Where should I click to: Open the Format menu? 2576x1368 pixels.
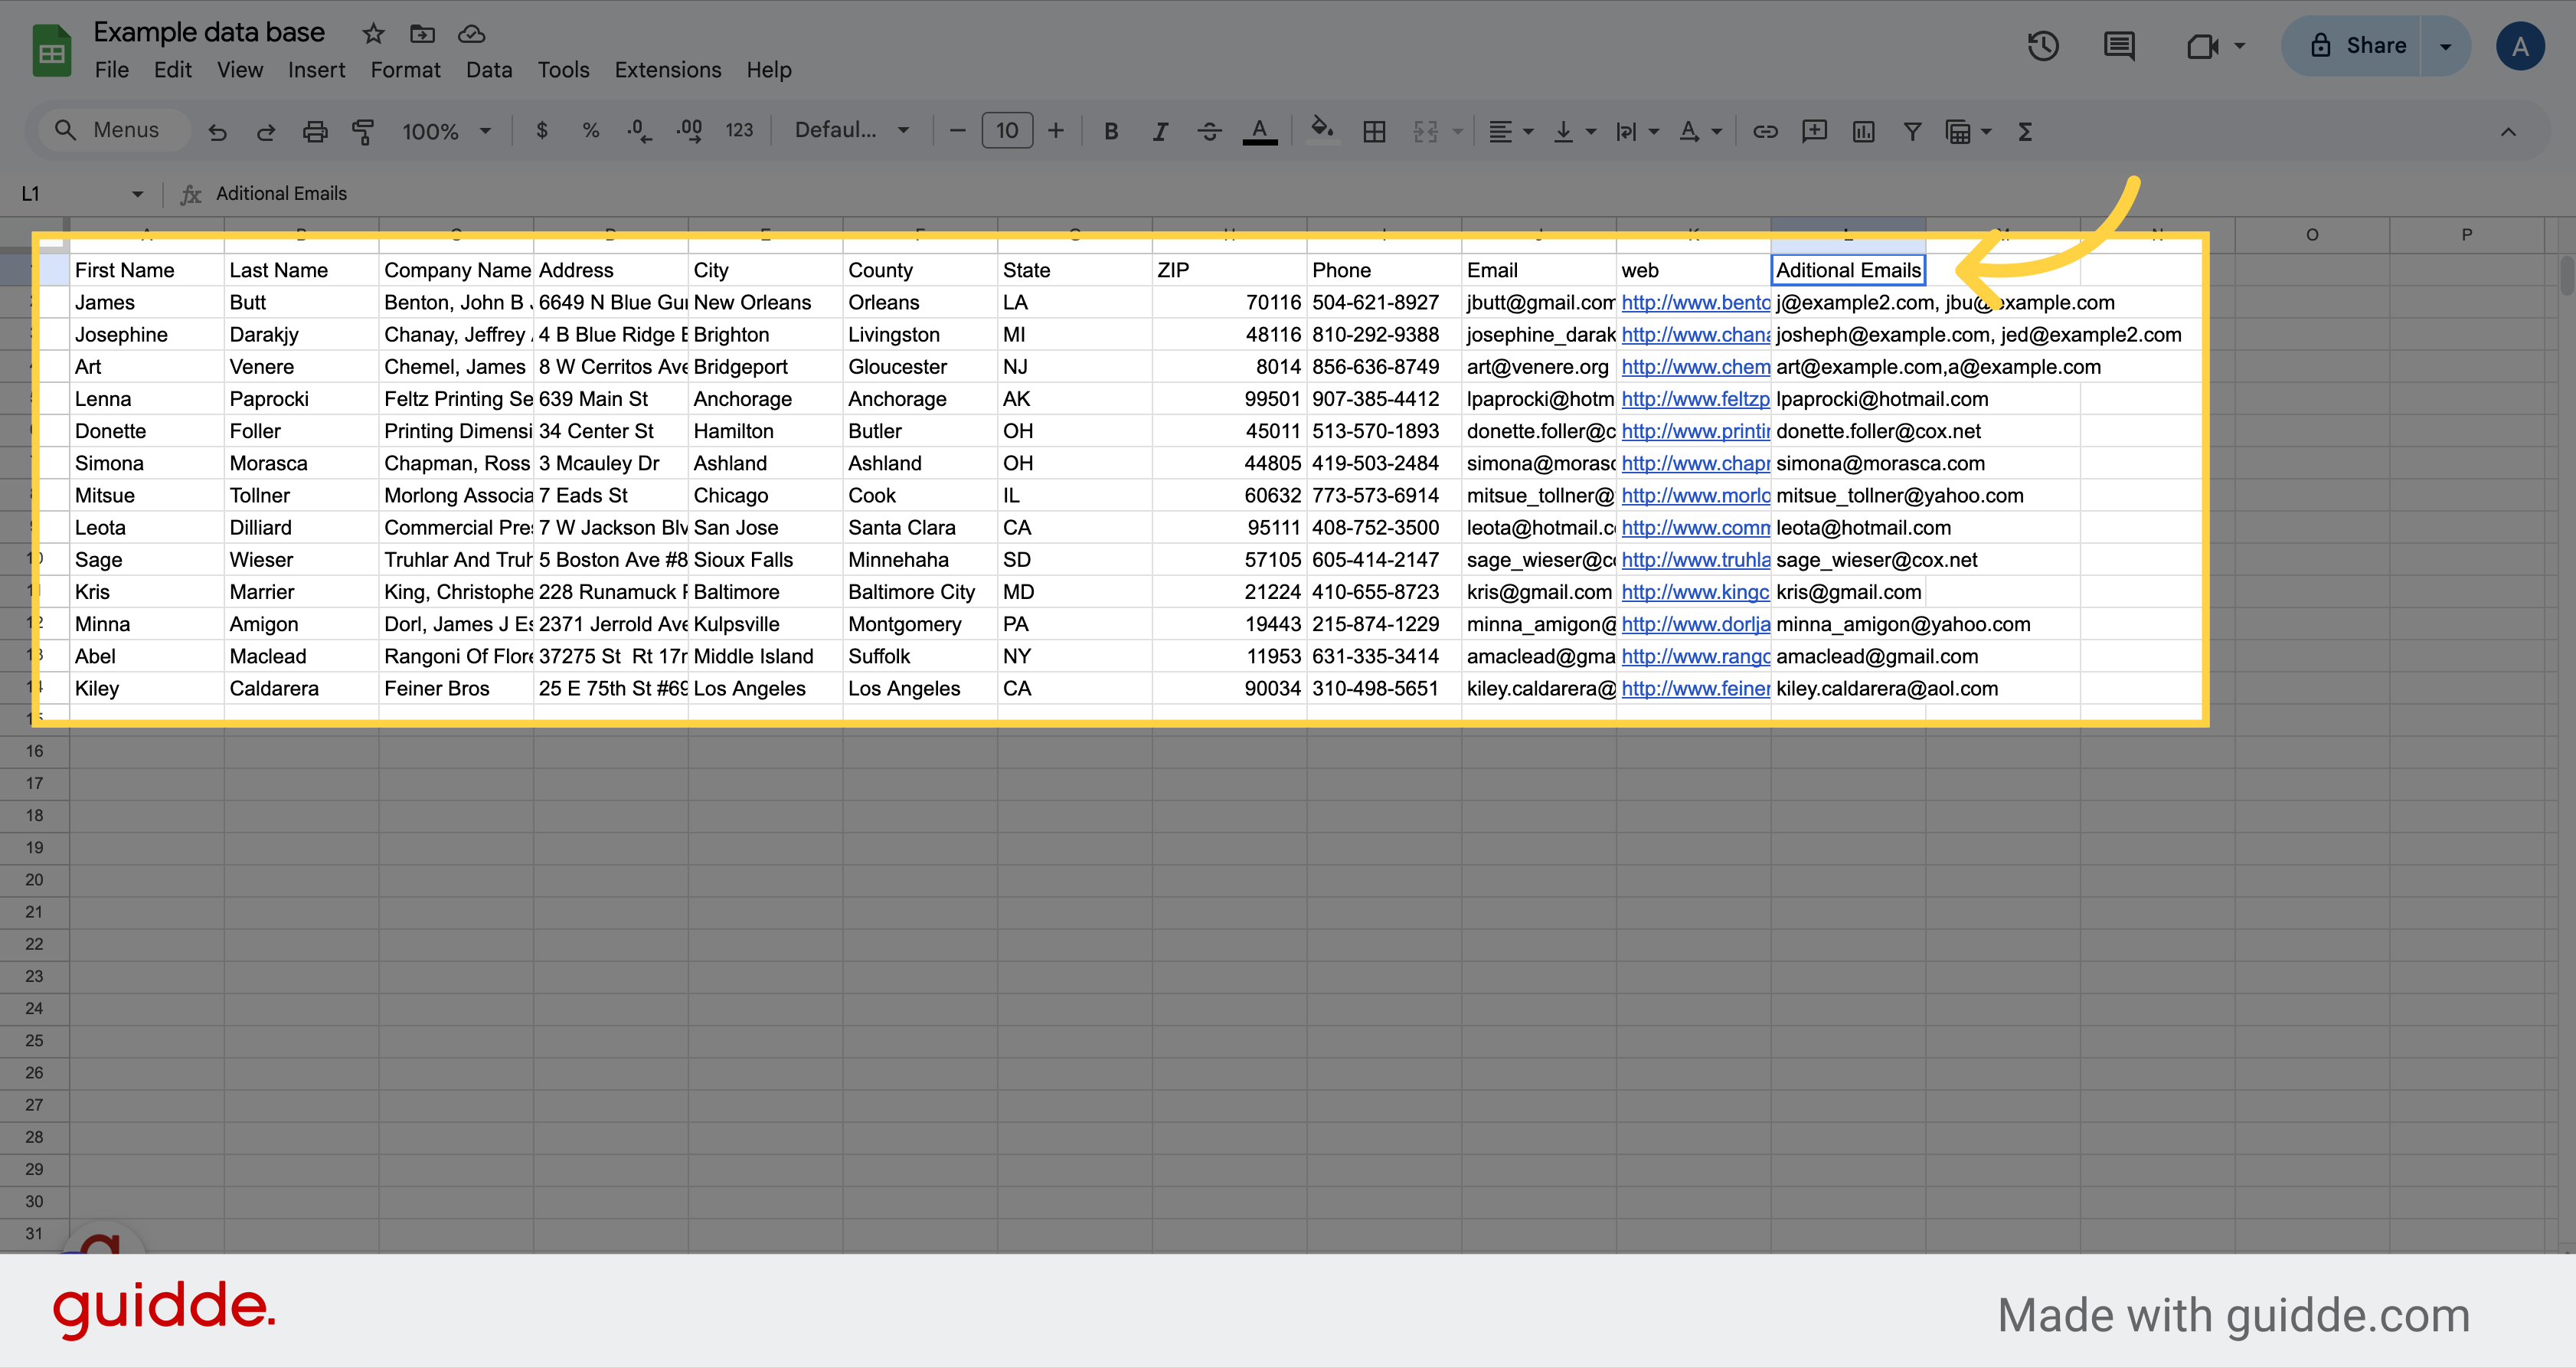click(x=402, y=70)
